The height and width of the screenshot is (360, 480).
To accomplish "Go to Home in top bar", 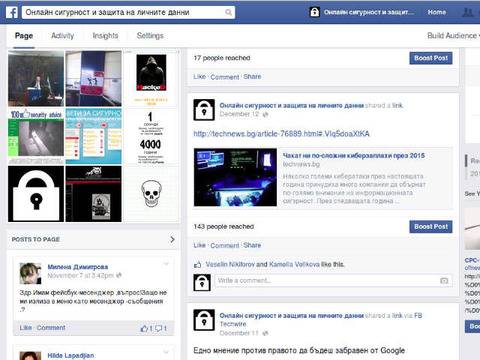I will click(x=437, y=12).
